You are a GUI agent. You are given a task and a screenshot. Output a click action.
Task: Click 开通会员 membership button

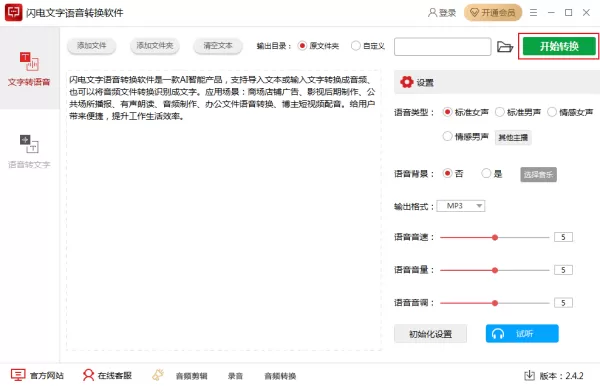click(x=493, y=13)
